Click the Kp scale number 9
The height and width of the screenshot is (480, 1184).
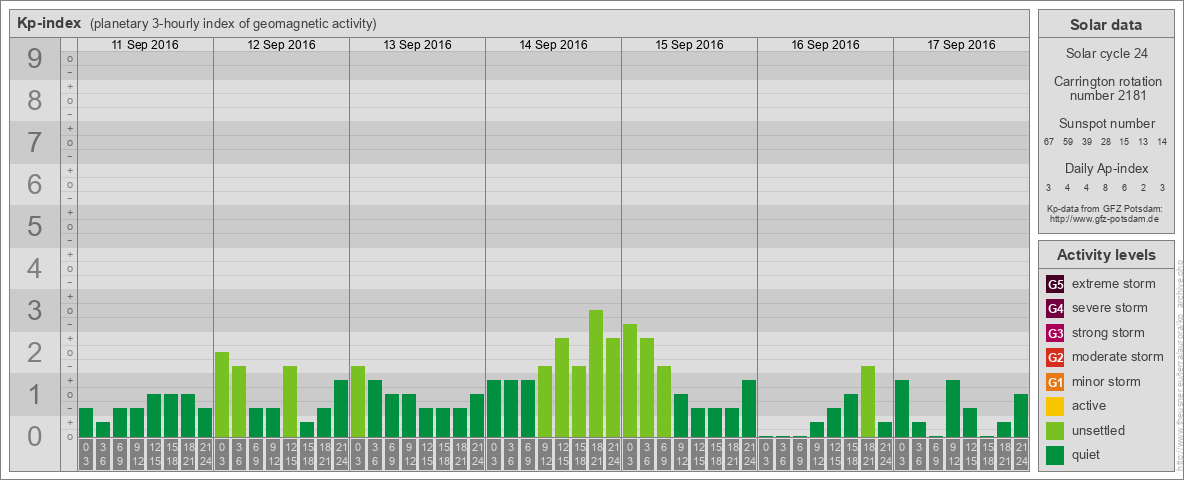(x=35, y=59)
